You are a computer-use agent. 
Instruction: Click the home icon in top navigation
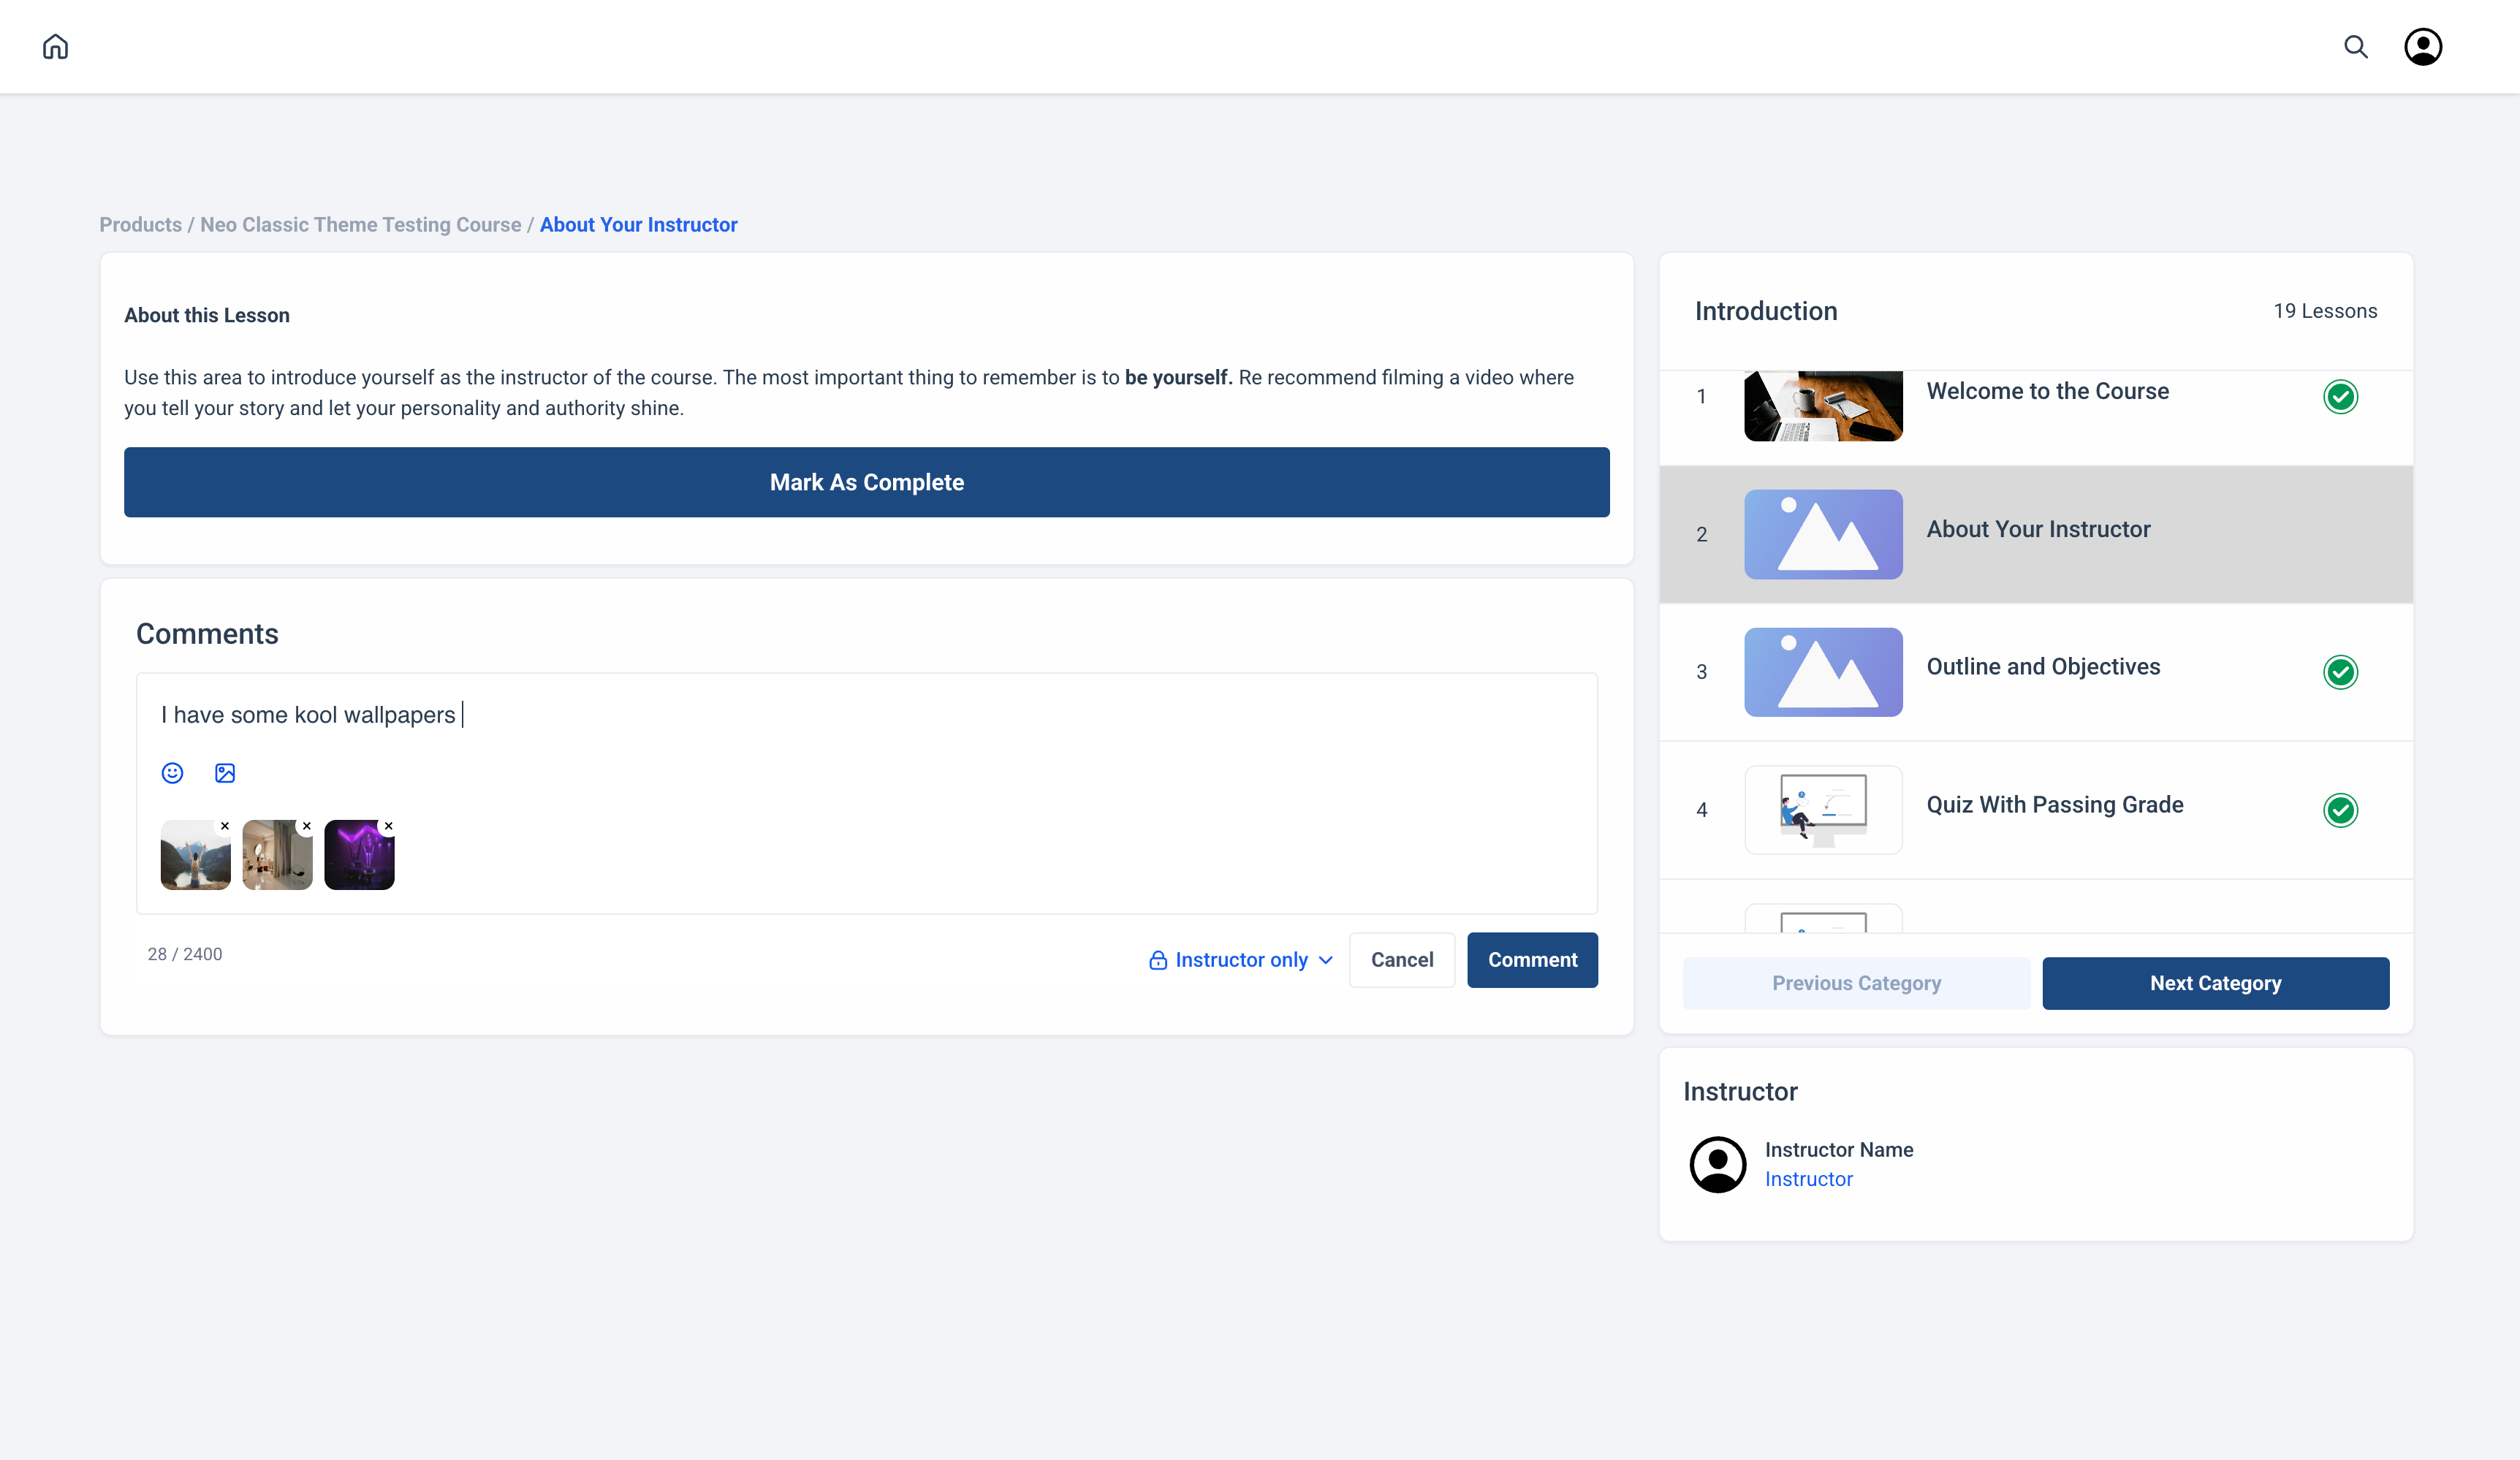point(56,47)
